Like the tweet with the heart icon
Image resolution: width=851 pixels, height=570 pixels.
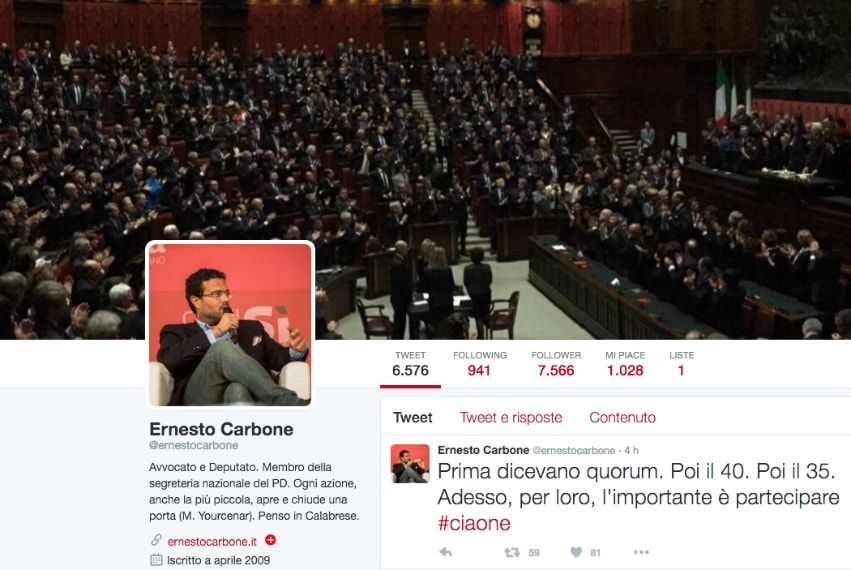(576, 552)
